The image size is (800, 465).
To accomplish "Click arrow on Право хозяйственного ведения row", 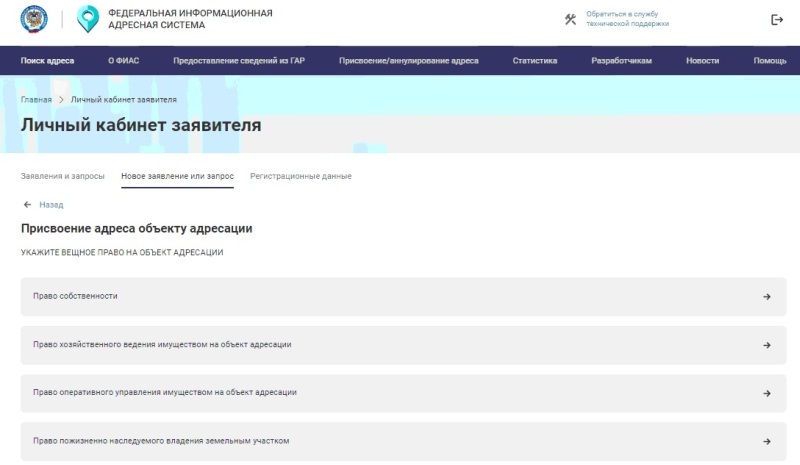I will (766, 345).
